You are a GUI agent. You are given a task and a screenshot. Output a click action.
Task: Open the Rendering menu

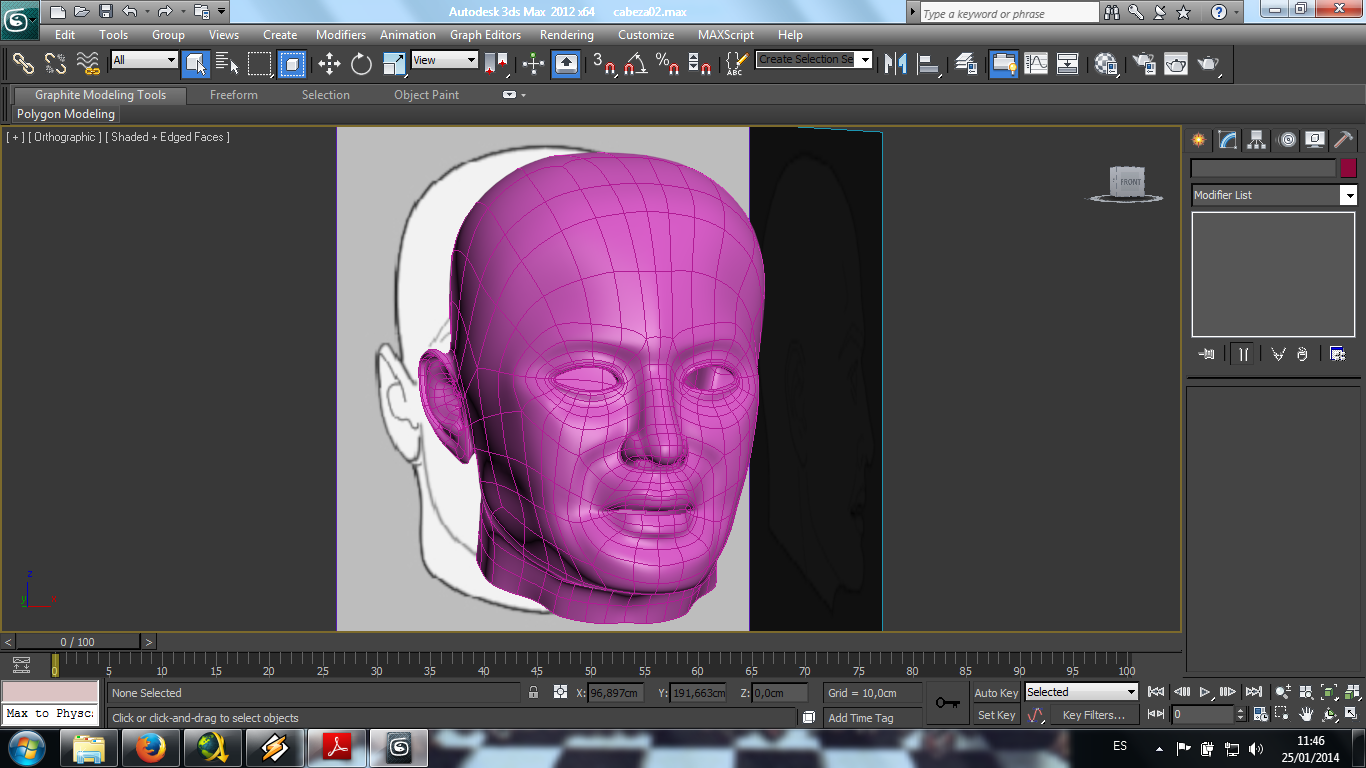tap(566, 35)
